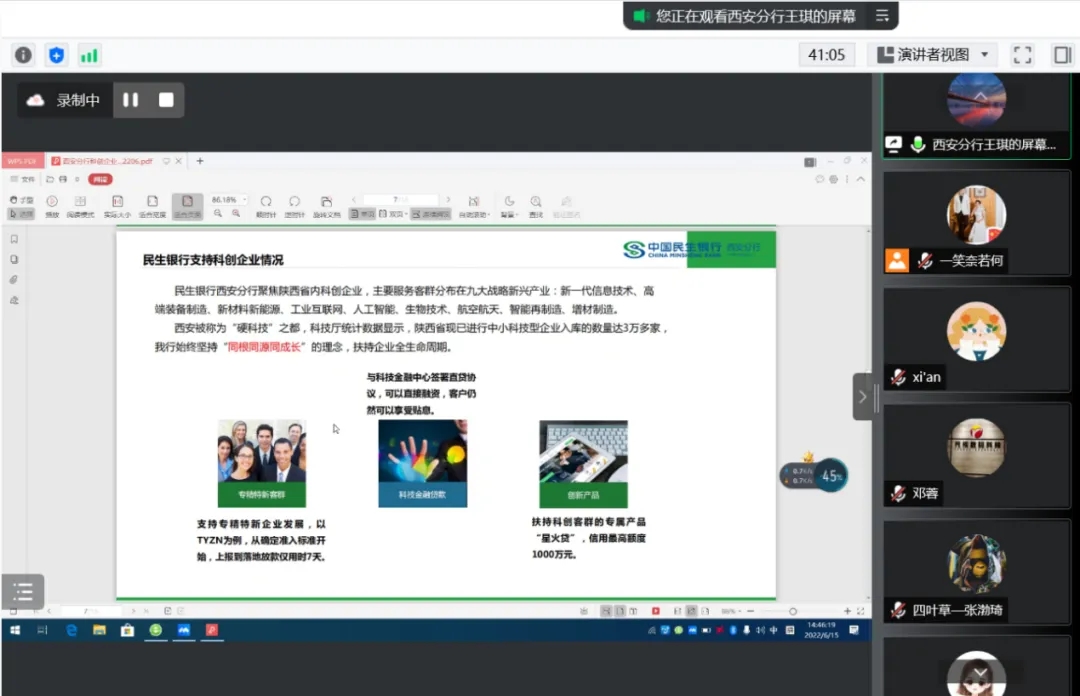This screenshot has height=696, width=1080.
Task: Go to next page in toolbar
Action: pos(448,200)
